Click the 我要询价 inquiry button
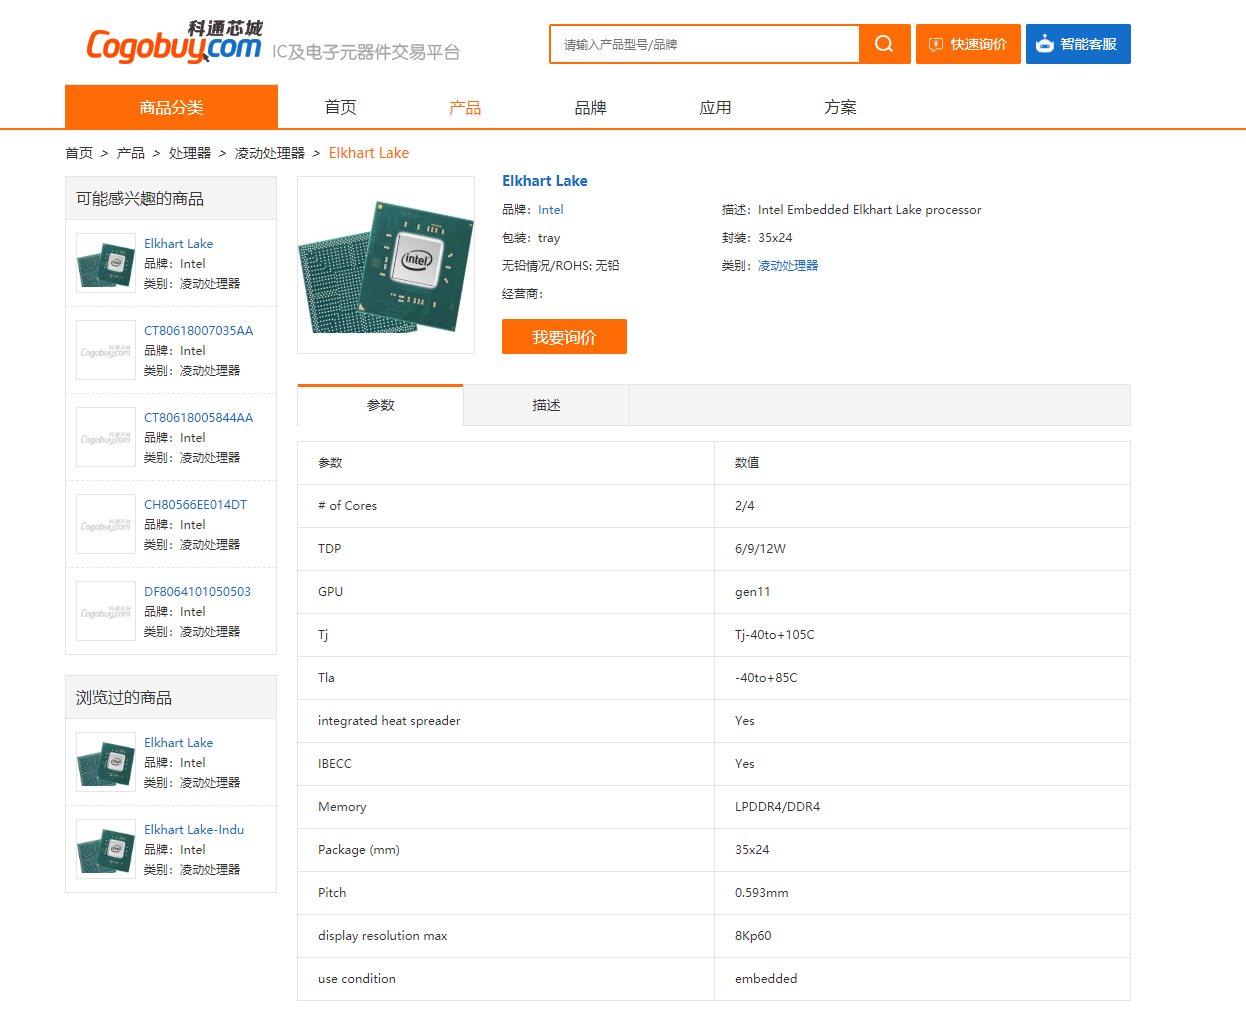1246x1009 pixels. (x=564, y=337)
